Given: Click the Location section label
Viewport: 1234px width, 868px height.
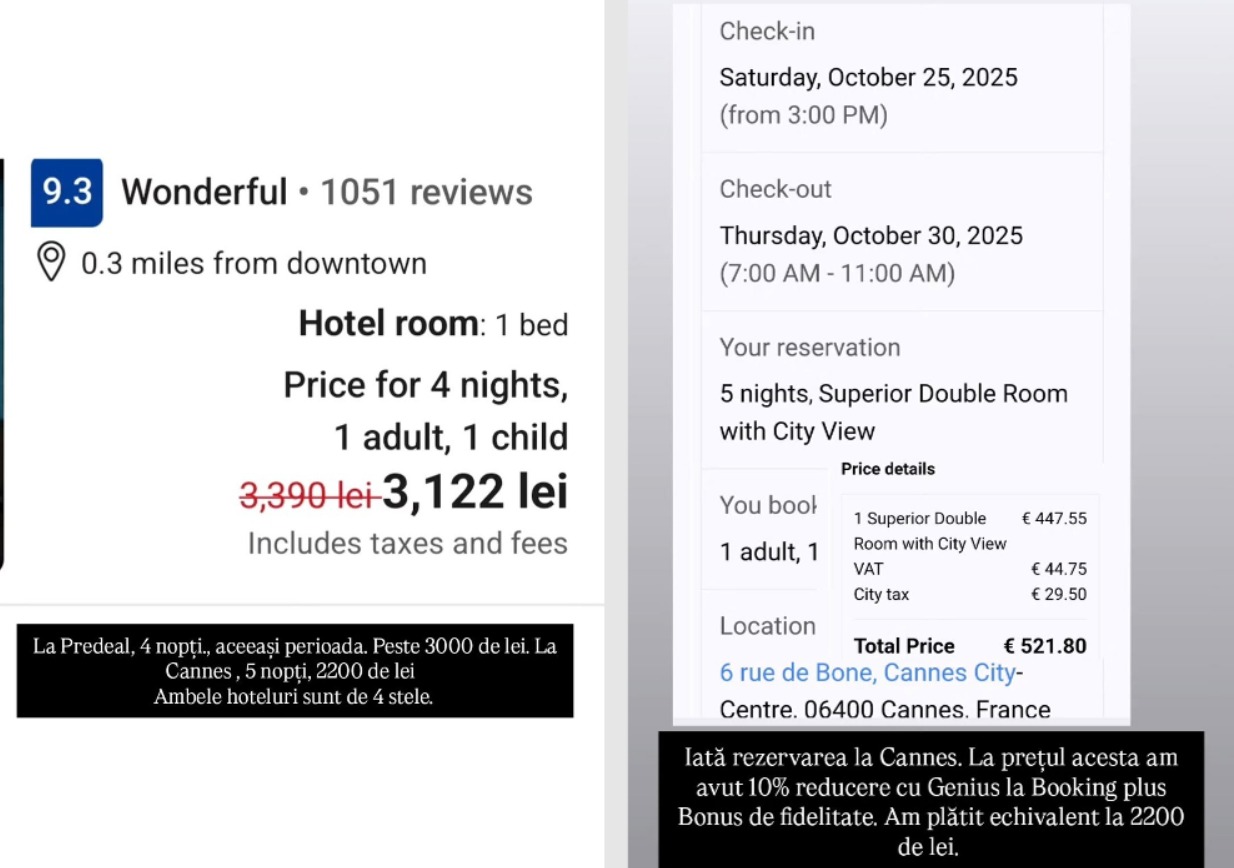Looking at the screenshot, I should (x=767, y=626).
